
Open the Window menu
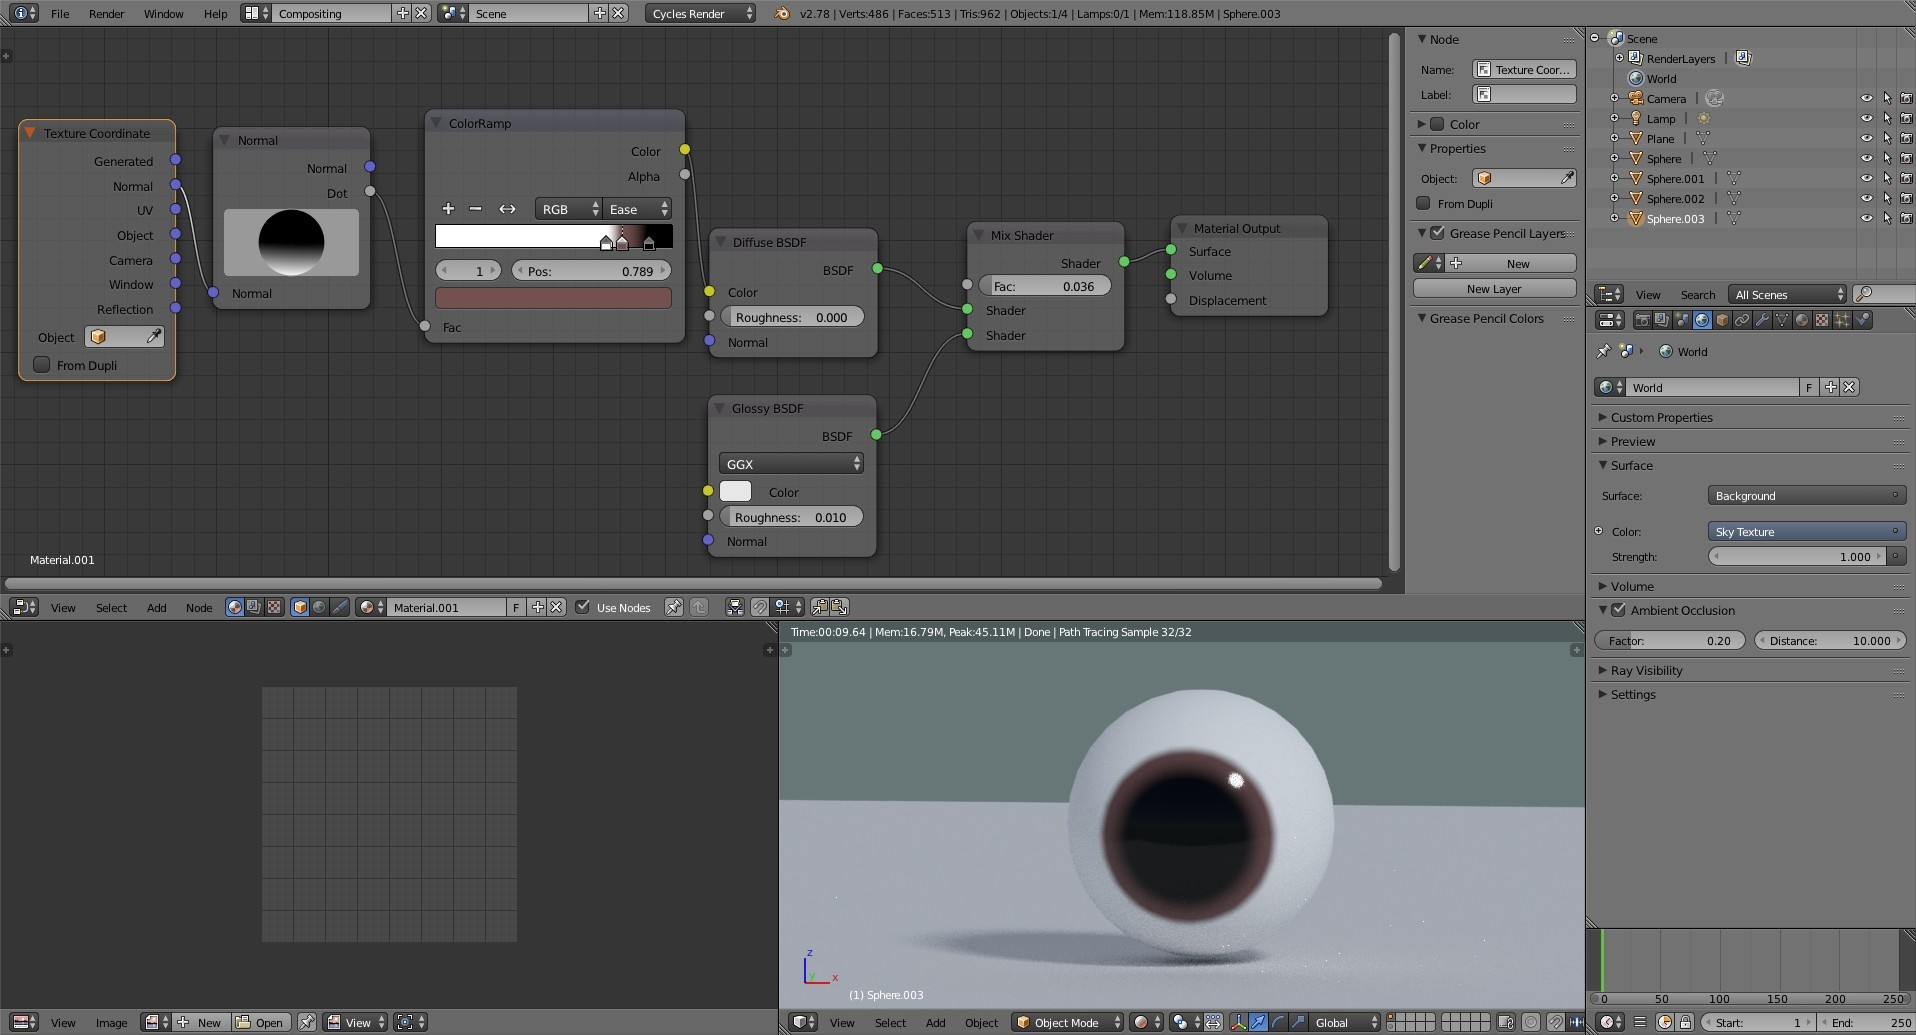point(163,13)
